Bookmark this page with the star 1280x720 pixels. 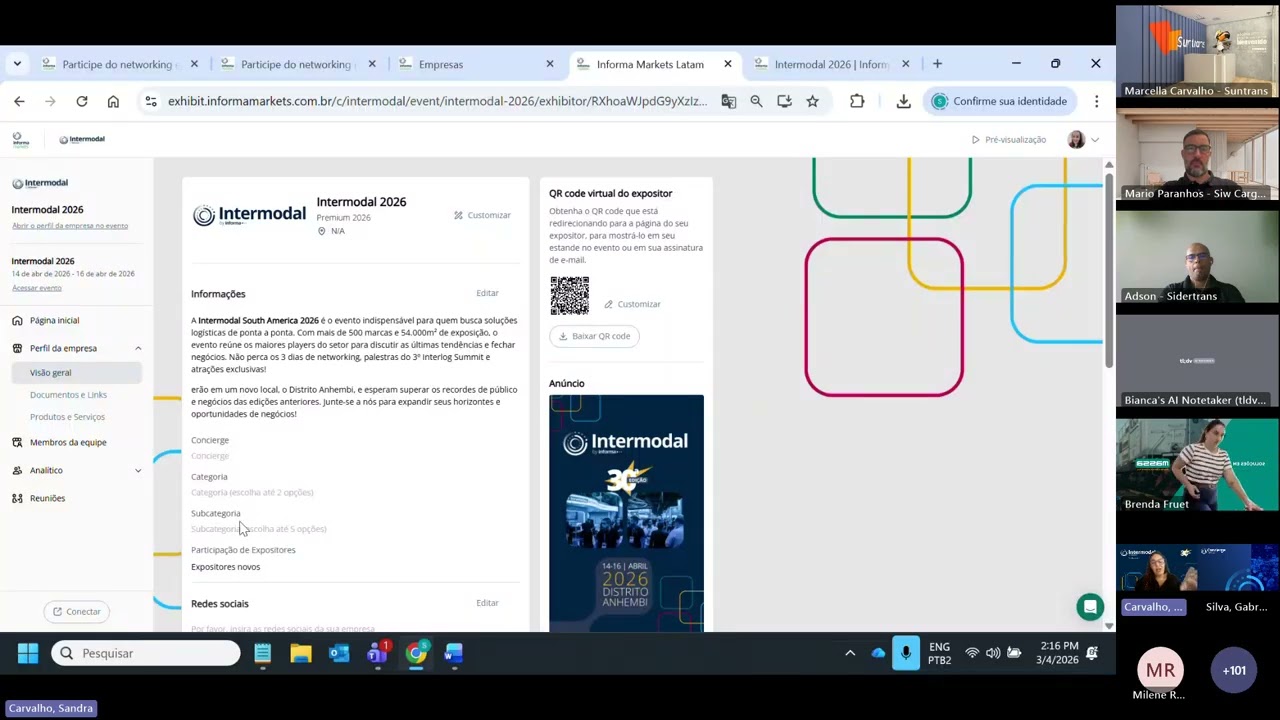[x=812, y=101]
